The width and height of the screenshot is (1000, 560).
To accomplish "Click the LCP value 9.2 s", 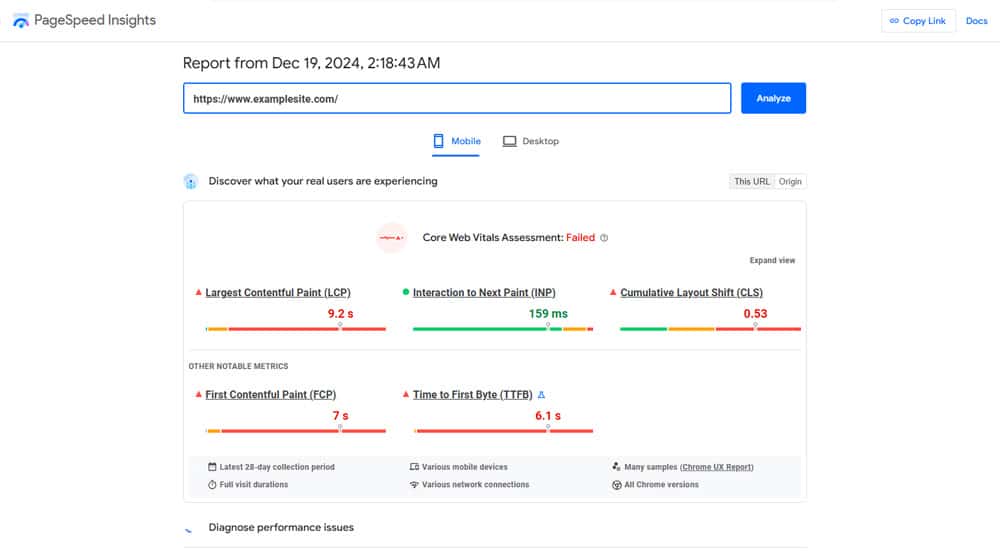I will pyautogui.click(x=340, y=314).
